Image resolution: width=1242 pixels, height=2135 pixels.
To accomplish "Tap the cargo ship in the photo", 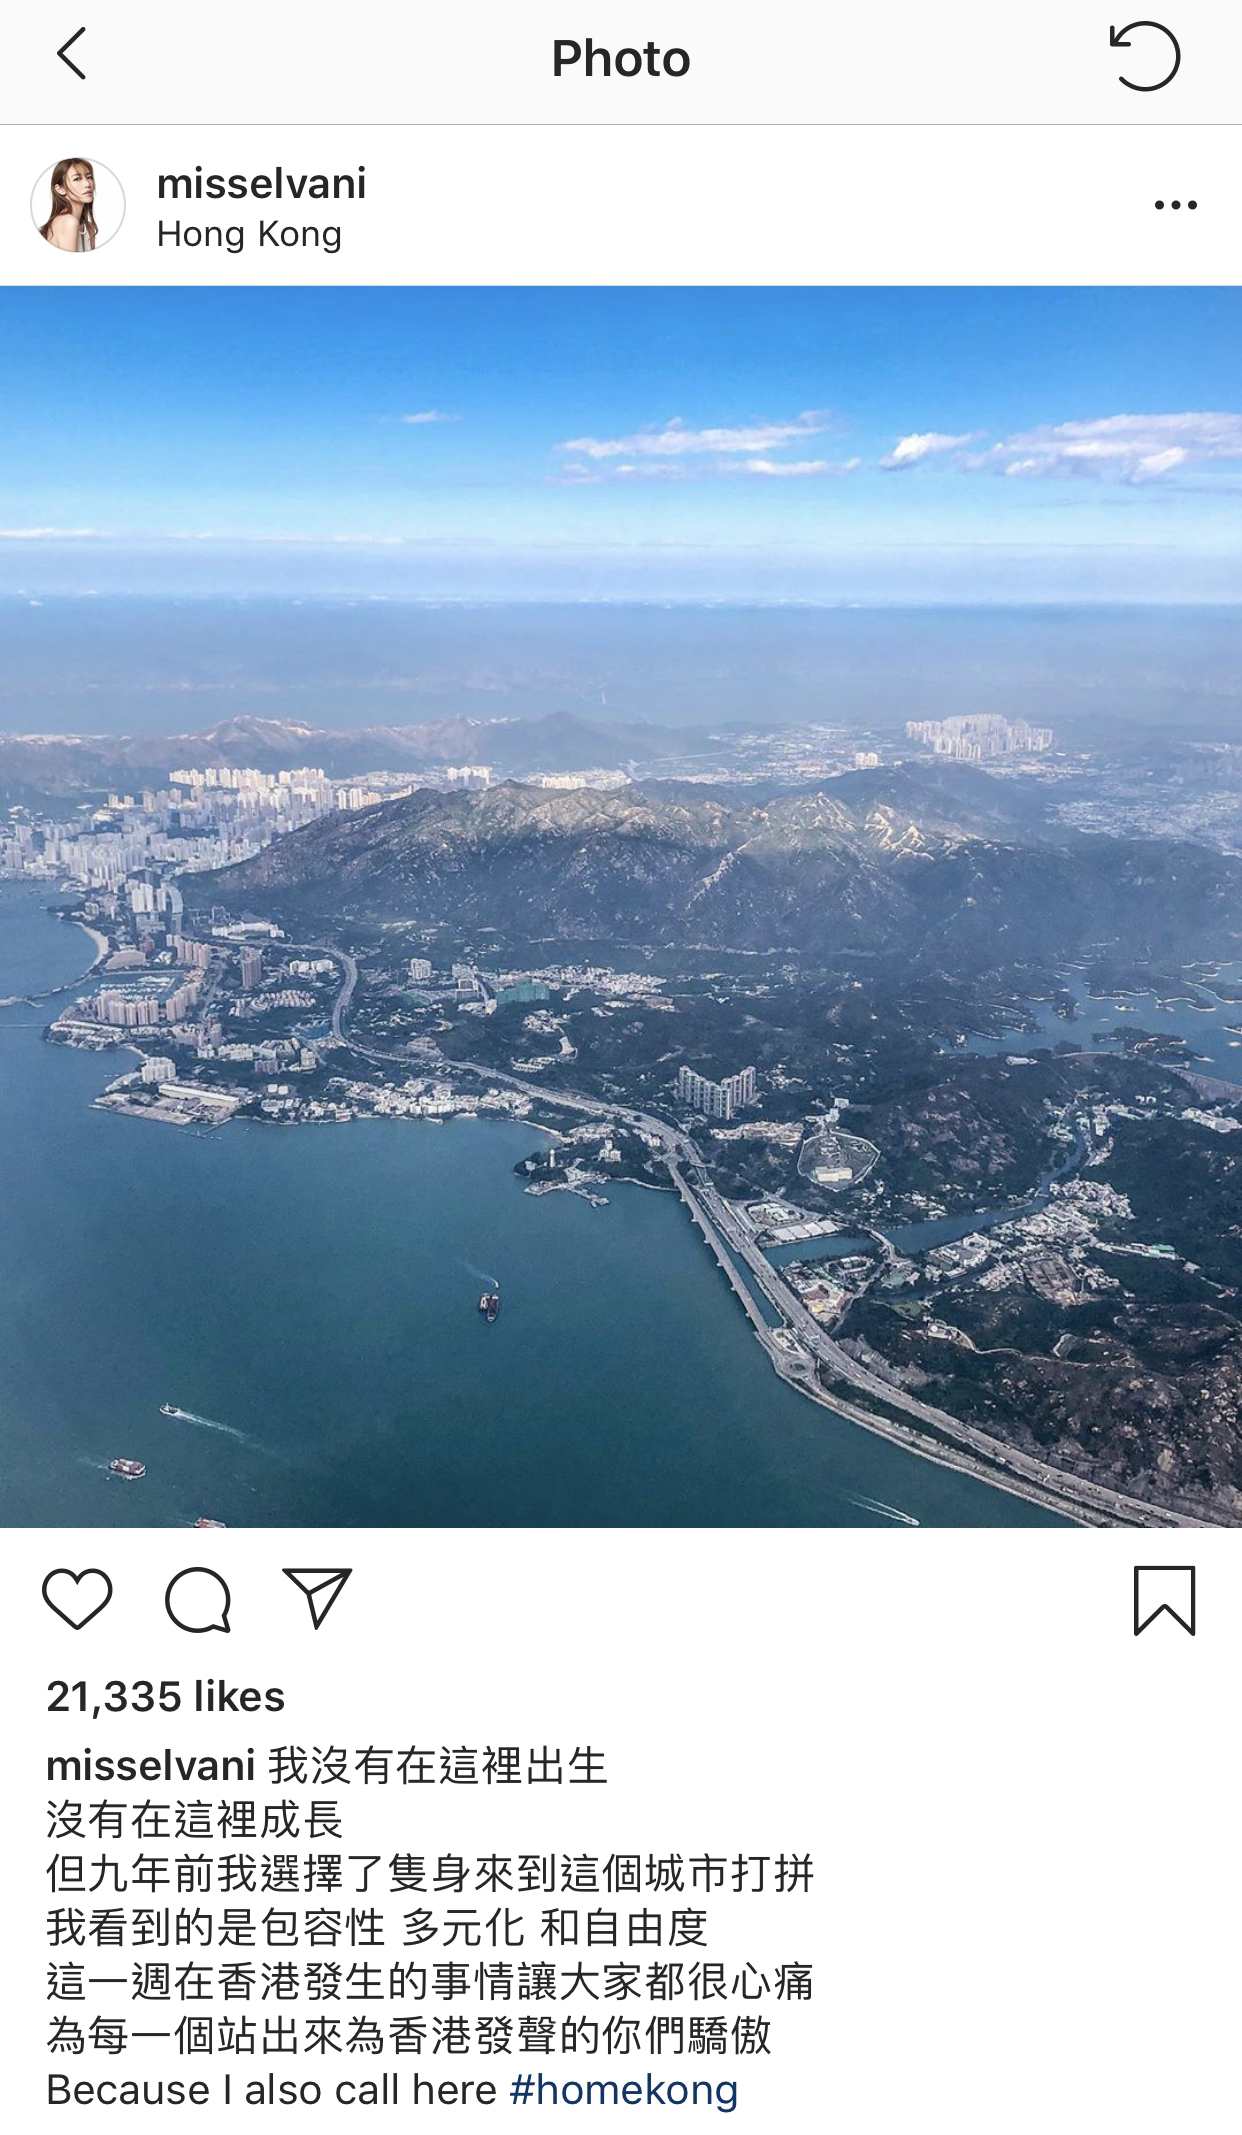I will [x=489, y=1306].
